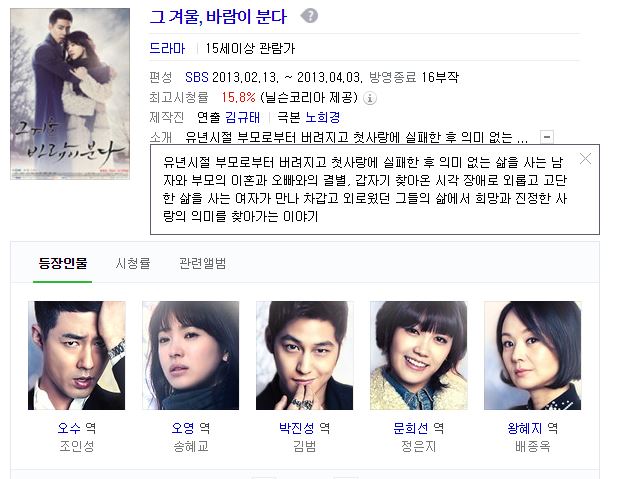Open writer 노희경 link
This screenshot has height=479, width=625.
click(x=322, y=117)
